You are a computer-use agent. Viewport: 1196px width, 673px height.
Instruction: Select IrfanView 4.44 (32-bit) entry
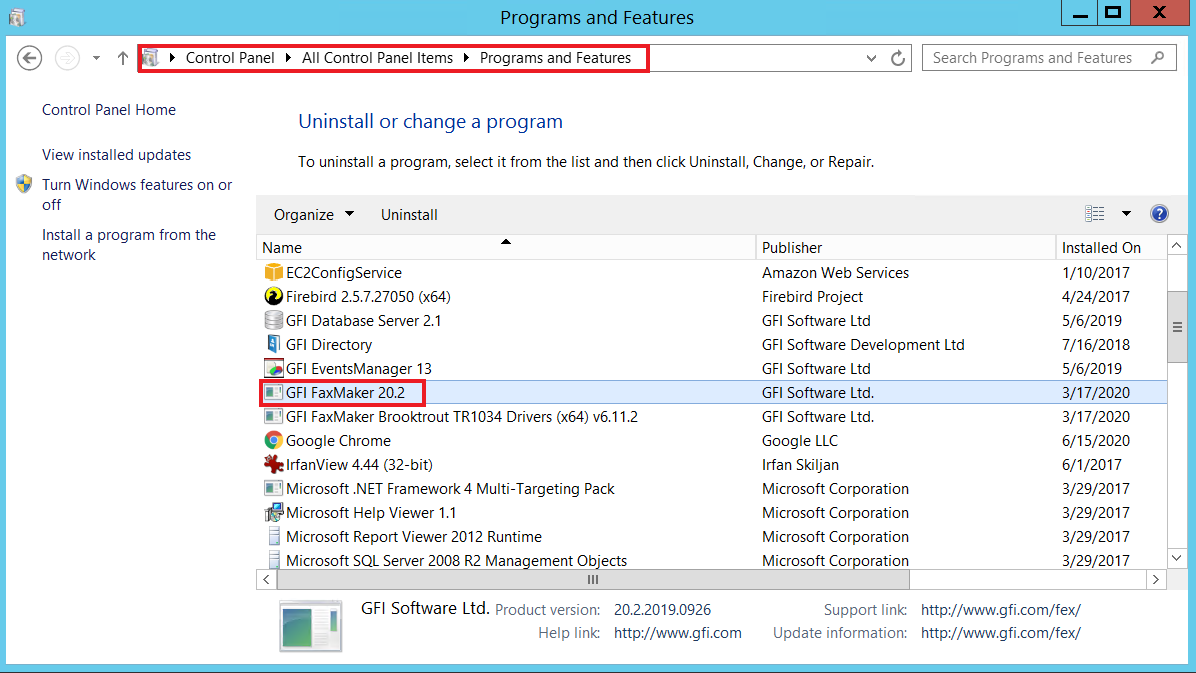point(359,464)
